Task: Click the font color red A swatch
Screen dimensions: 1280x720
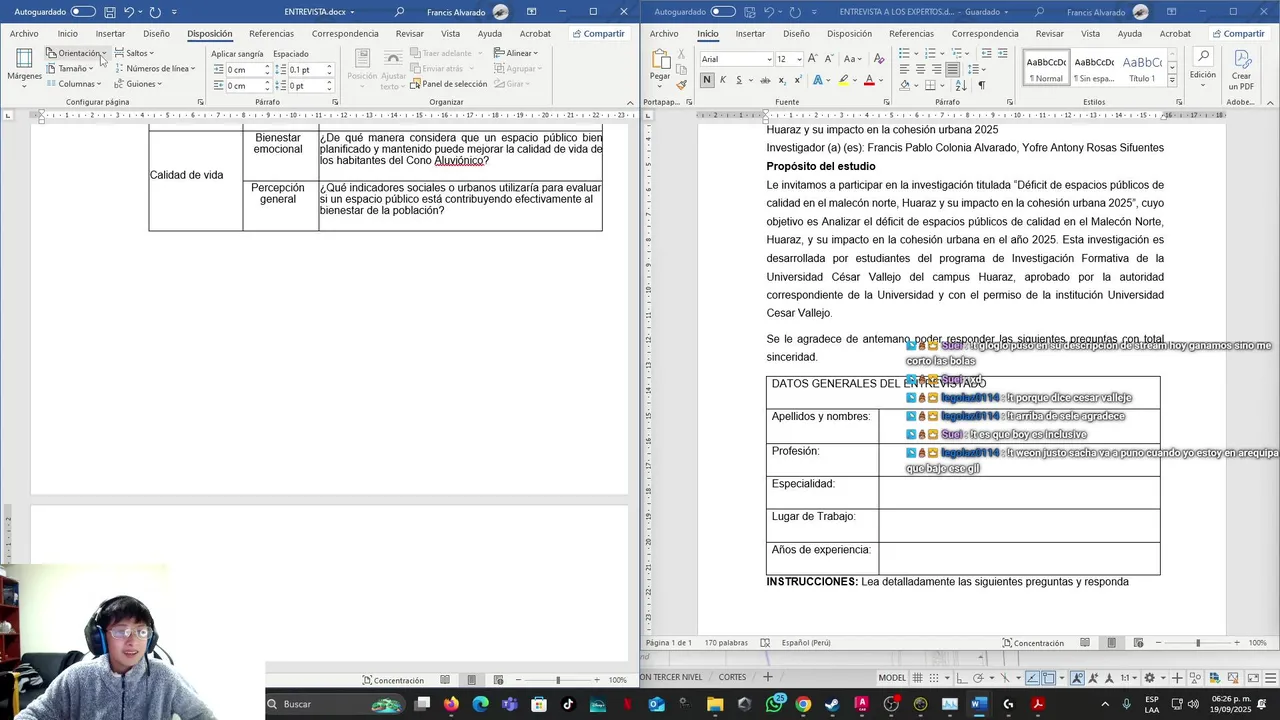Action: 869,80
